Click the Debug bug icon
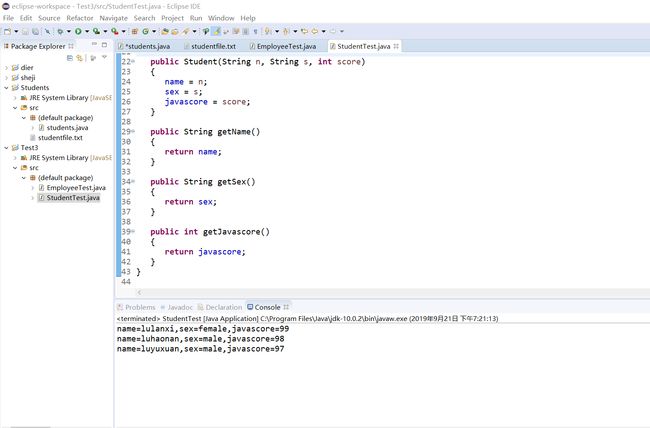The width and height of the screenshot is (650, 428). tap(60, 32)
